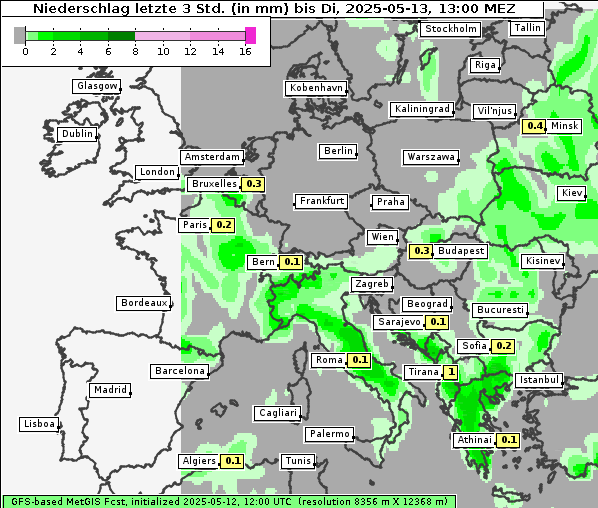Viewport: 598px width, 508px height.
Task: Select the Dublin label
Action: pyautogui.click(x=77, y=134)
